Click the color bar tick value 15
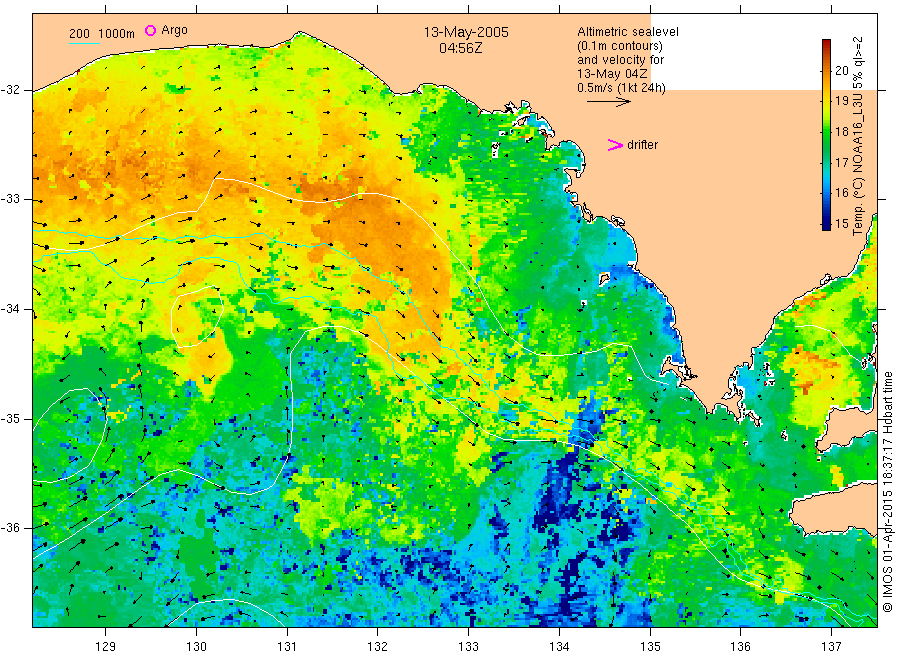Screen dimensions: 900x660 (x=841, y=224)
